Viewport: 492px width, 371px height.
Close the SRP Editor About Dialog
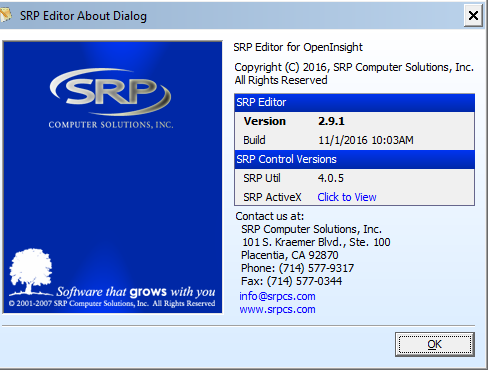[473, 15]
